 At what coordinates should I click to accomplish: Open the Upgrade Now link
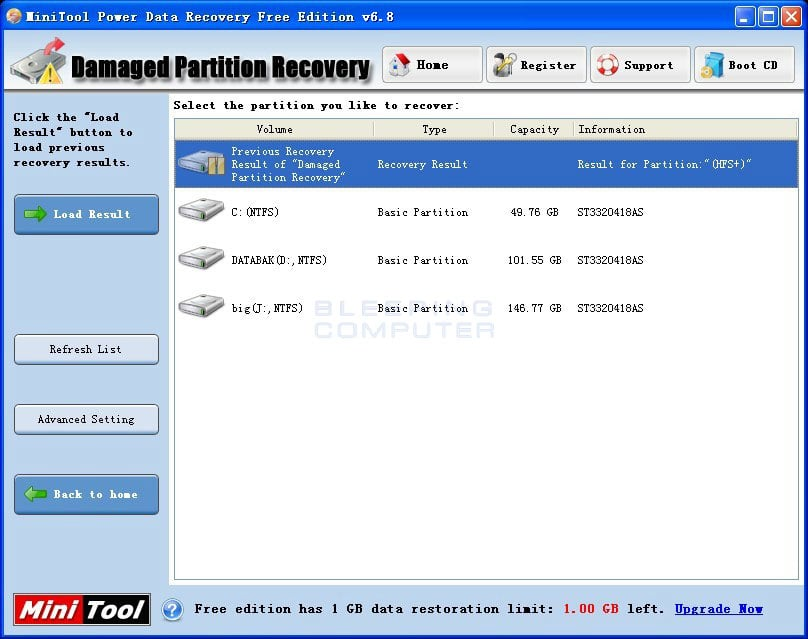pyautogui.click(x=718, y=609)
